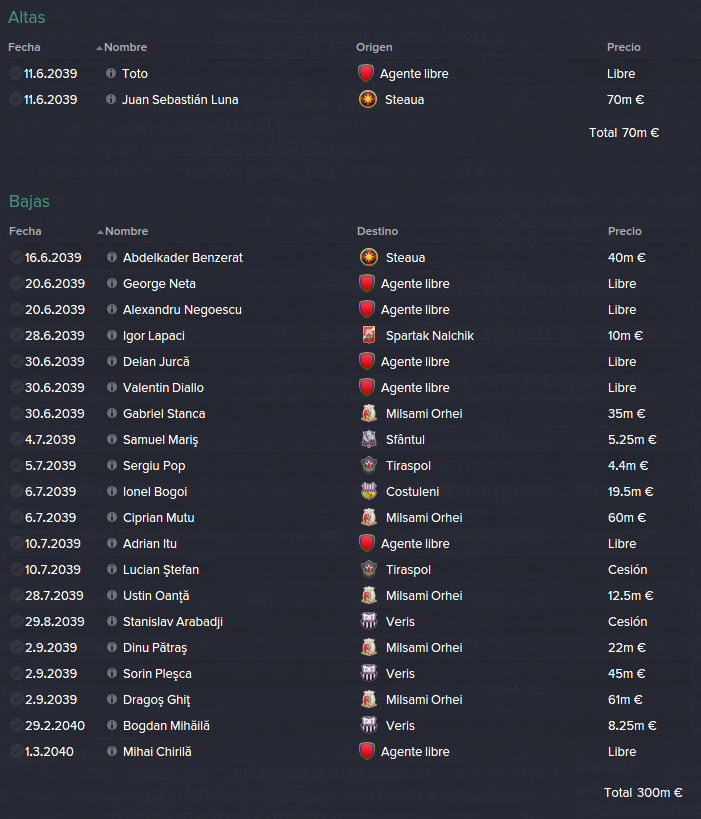This screenshot has height=819, width=701.
Task: Sort Bajas list by Destino header
Action: pos(377,231)
